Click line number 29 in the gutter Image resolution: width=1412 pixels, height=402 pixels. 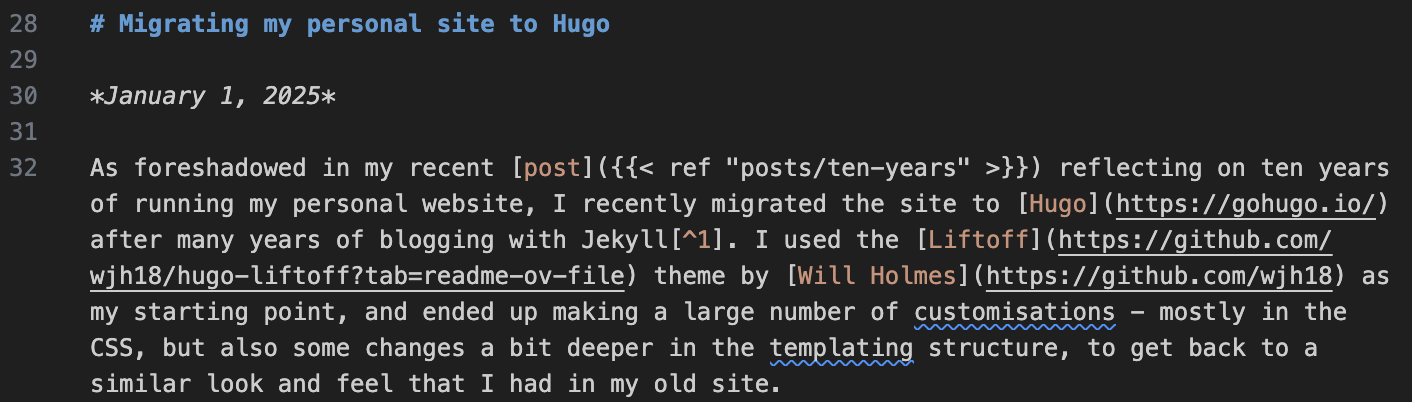point(24,60)
